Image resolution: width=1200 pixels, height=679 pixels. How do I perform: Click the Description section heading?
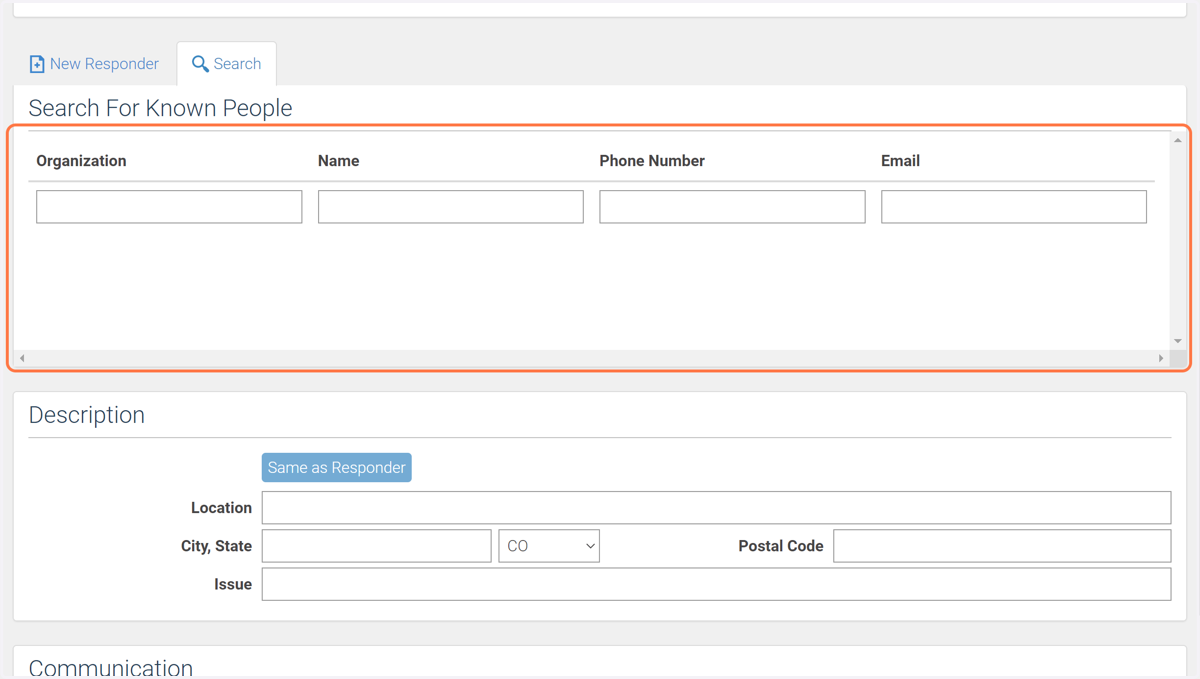point(87,415)
